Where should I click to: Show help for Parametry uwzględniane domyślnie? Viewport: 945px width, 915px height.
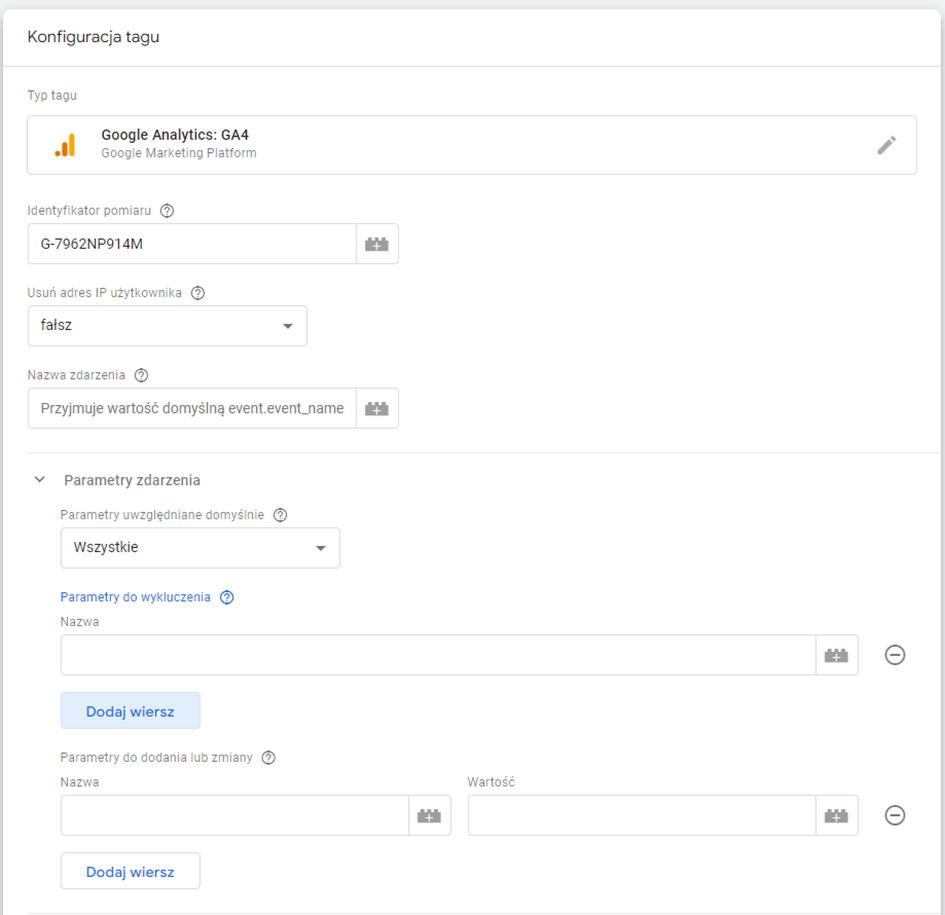pyautogui.click(x=280, y=515)
